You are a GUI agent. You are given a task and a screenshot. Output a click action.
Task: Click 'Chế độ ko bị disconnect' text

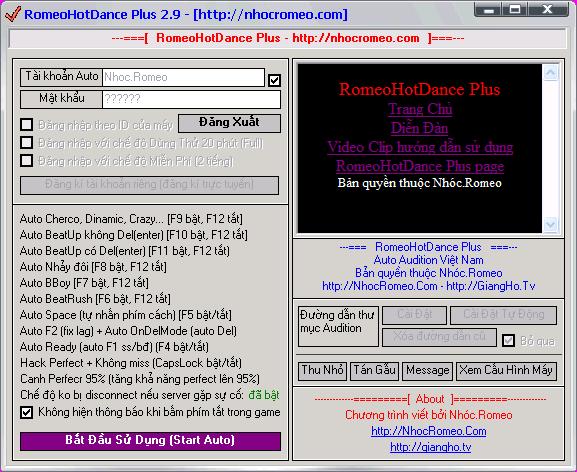(132, 395)
